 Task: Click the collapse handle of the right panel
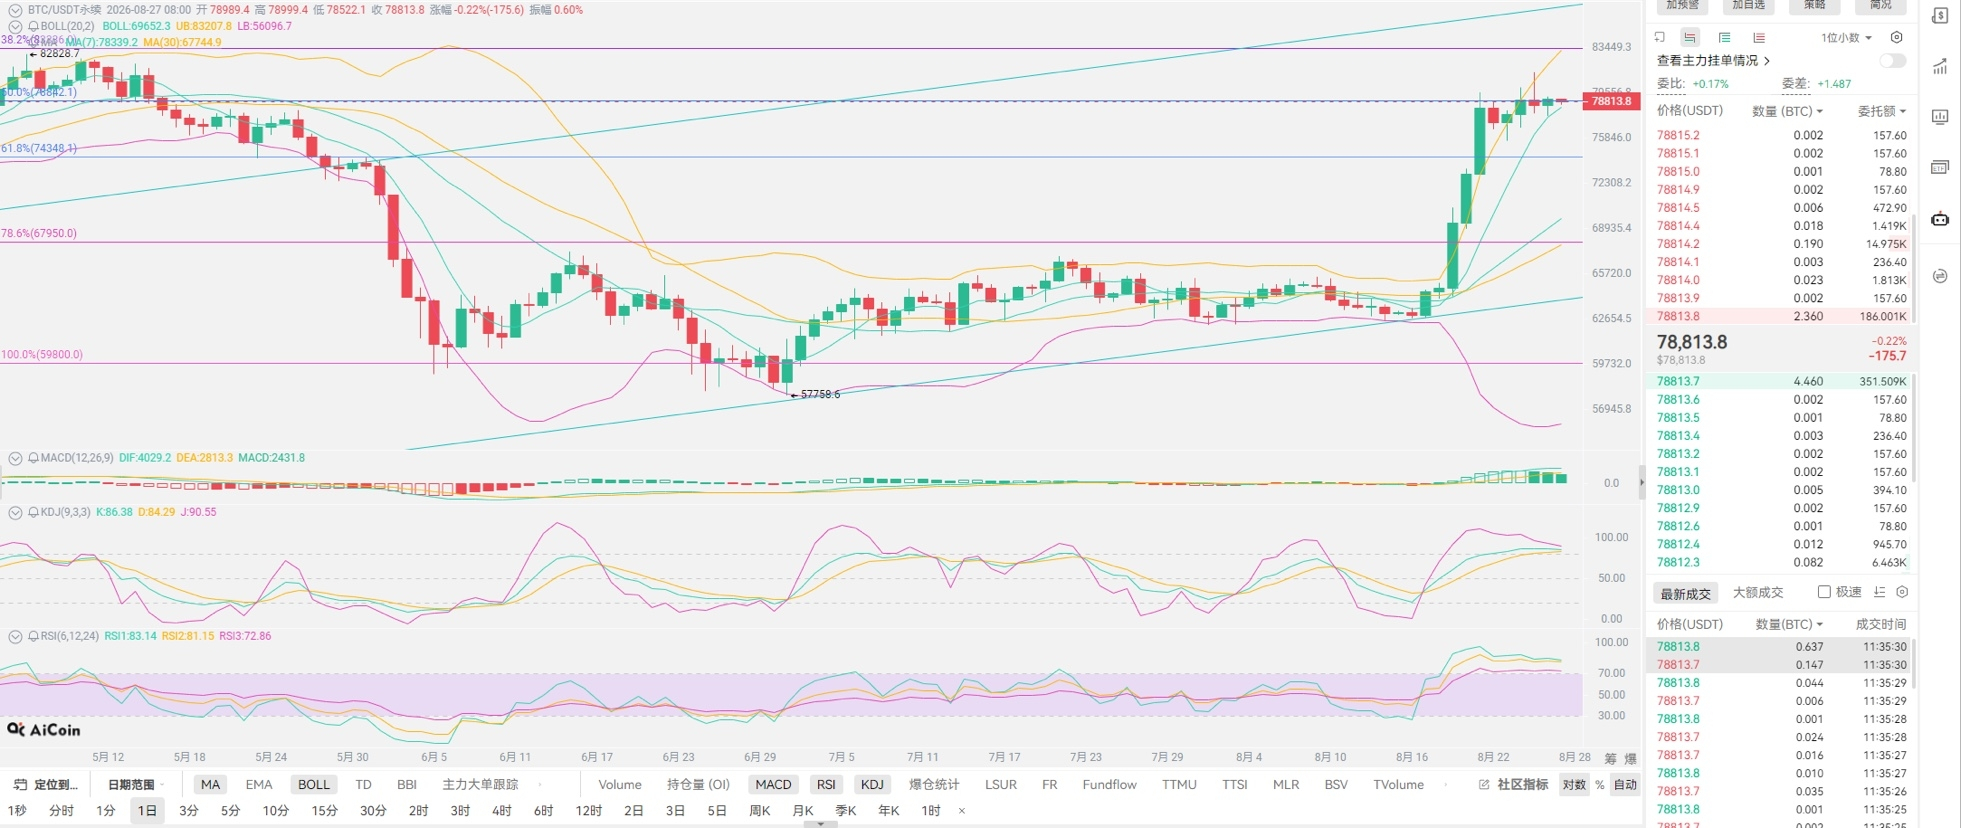click(1641, 482)
